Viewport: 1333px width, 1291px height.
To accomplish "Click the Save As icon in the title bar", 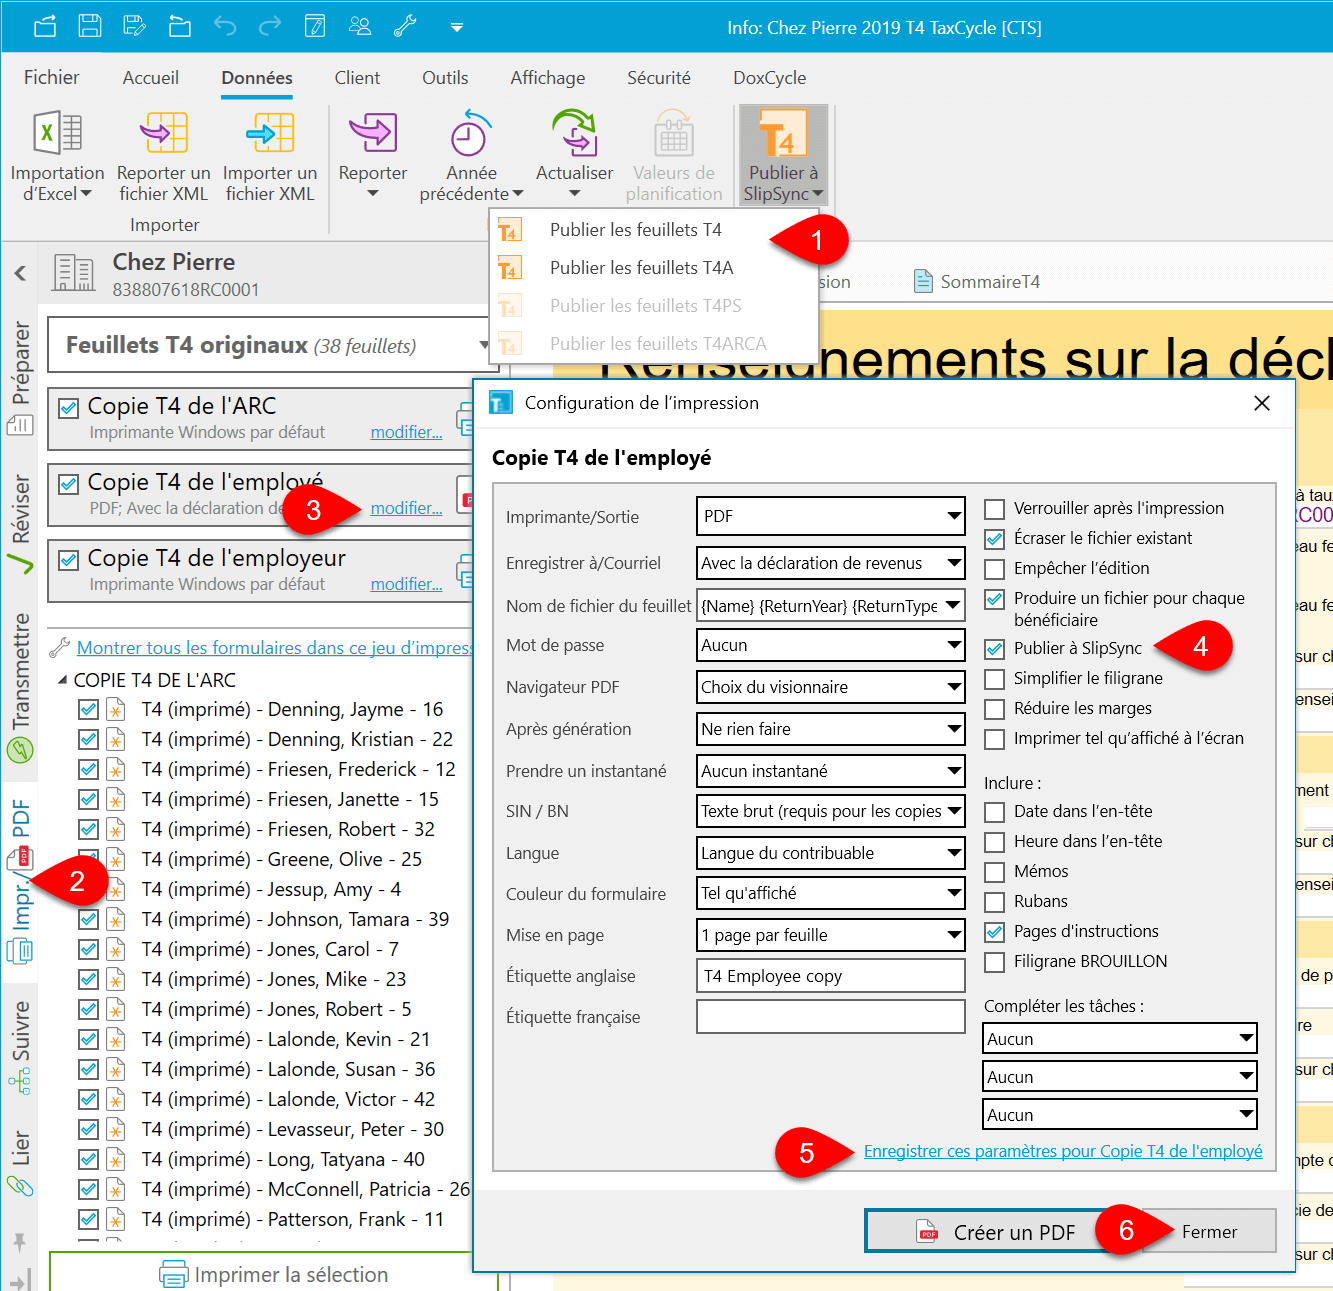I will point(135,27).
